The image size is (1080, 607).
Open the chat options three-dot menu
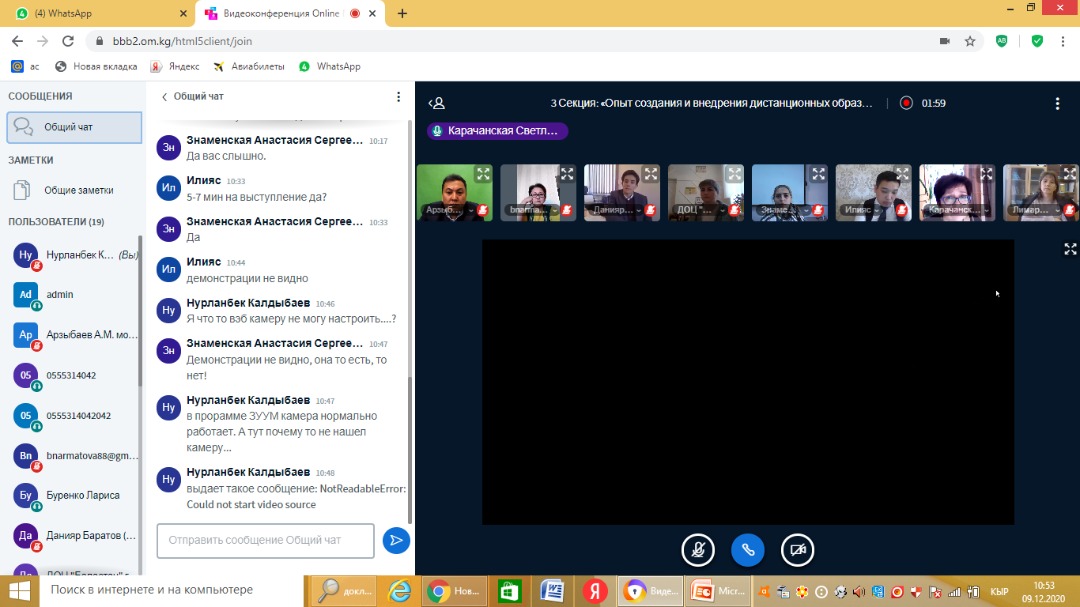coord(398,97)
